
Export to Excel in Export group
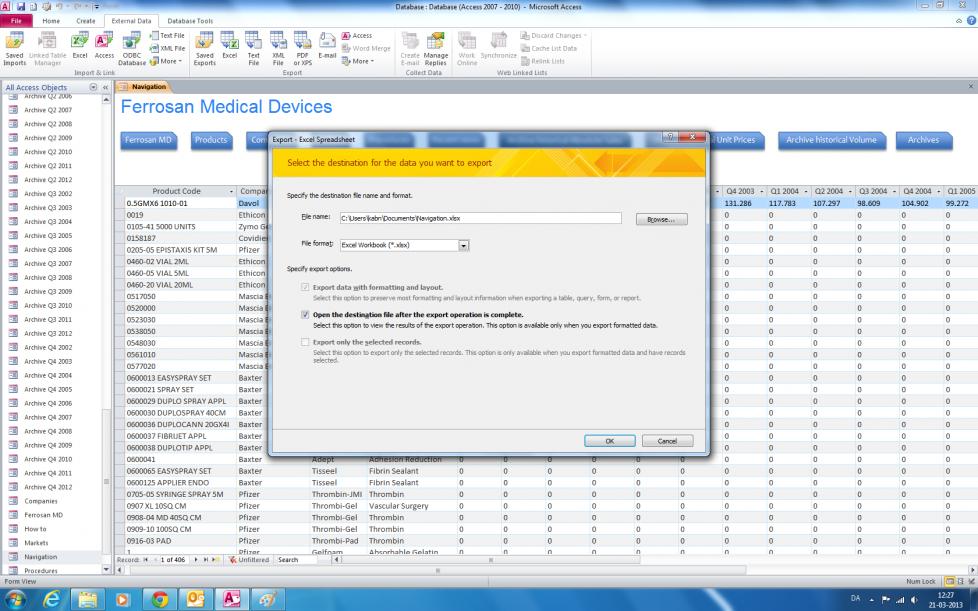pos(230,46)
